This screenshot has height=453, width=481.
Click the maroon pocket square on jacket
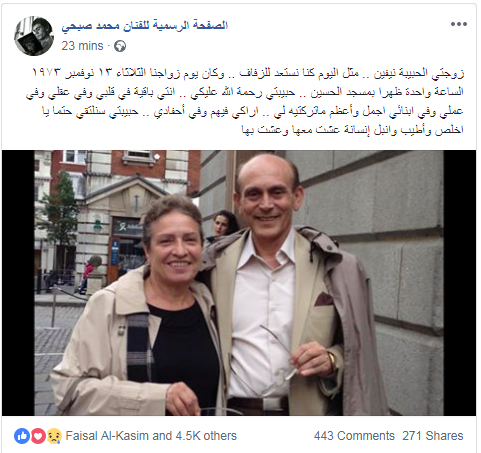pyautogui.click(x=324, y=299)
